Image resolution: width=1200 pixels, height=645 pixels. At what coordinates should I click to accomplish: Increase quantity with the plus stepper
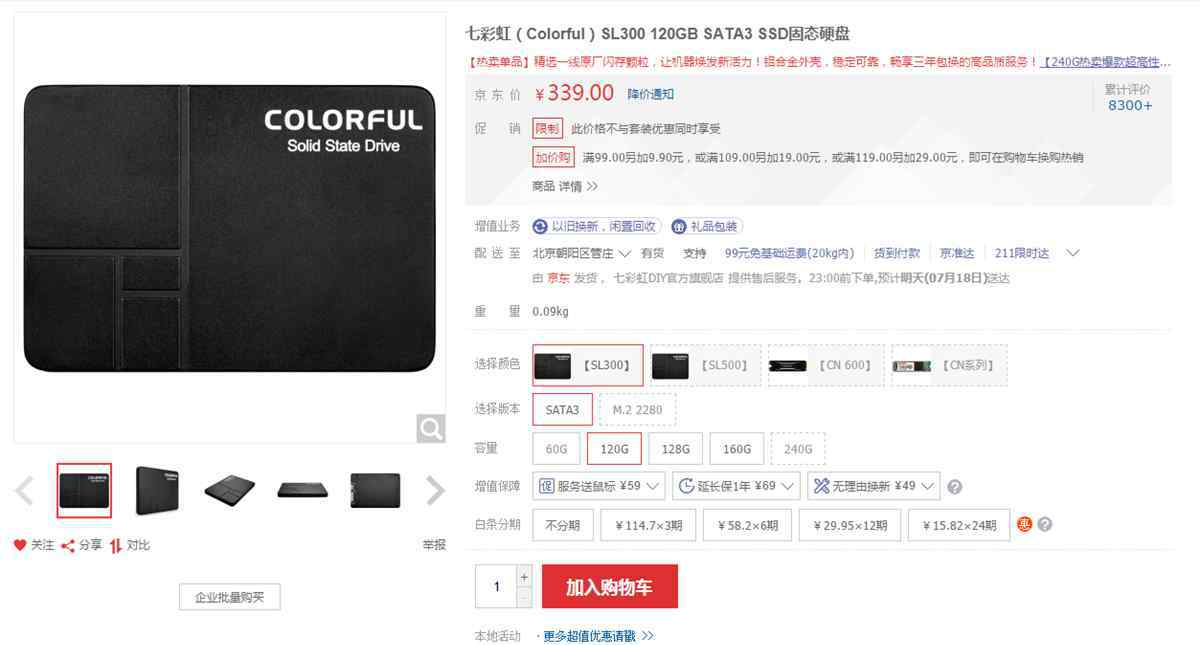524,577
